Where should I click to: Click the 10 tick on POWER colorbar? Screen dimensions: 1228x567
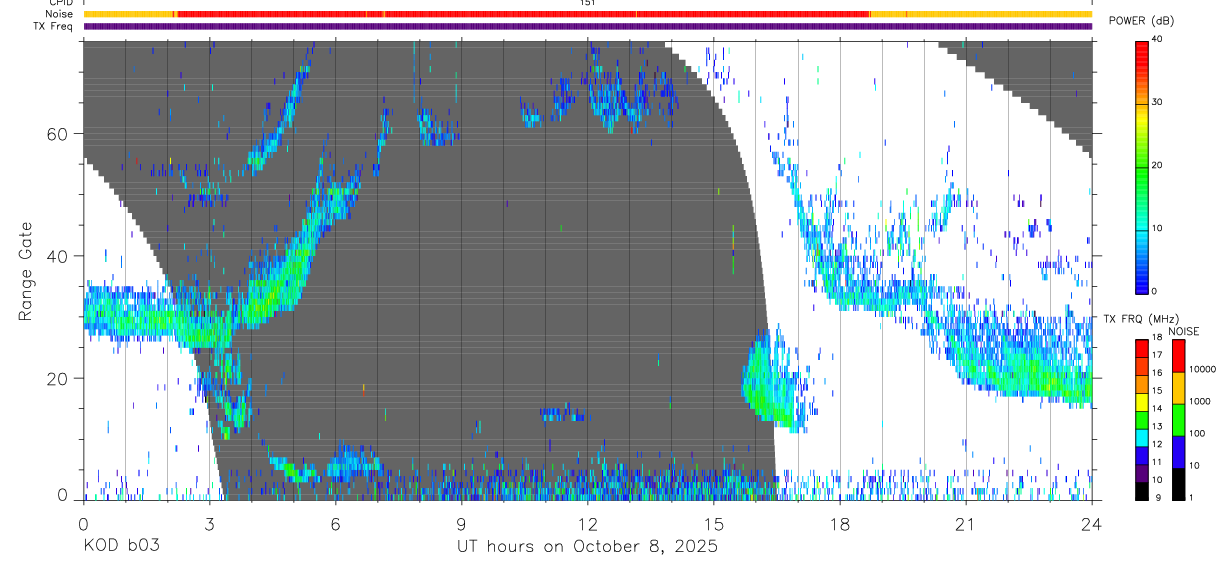[x=1158, y=228]
